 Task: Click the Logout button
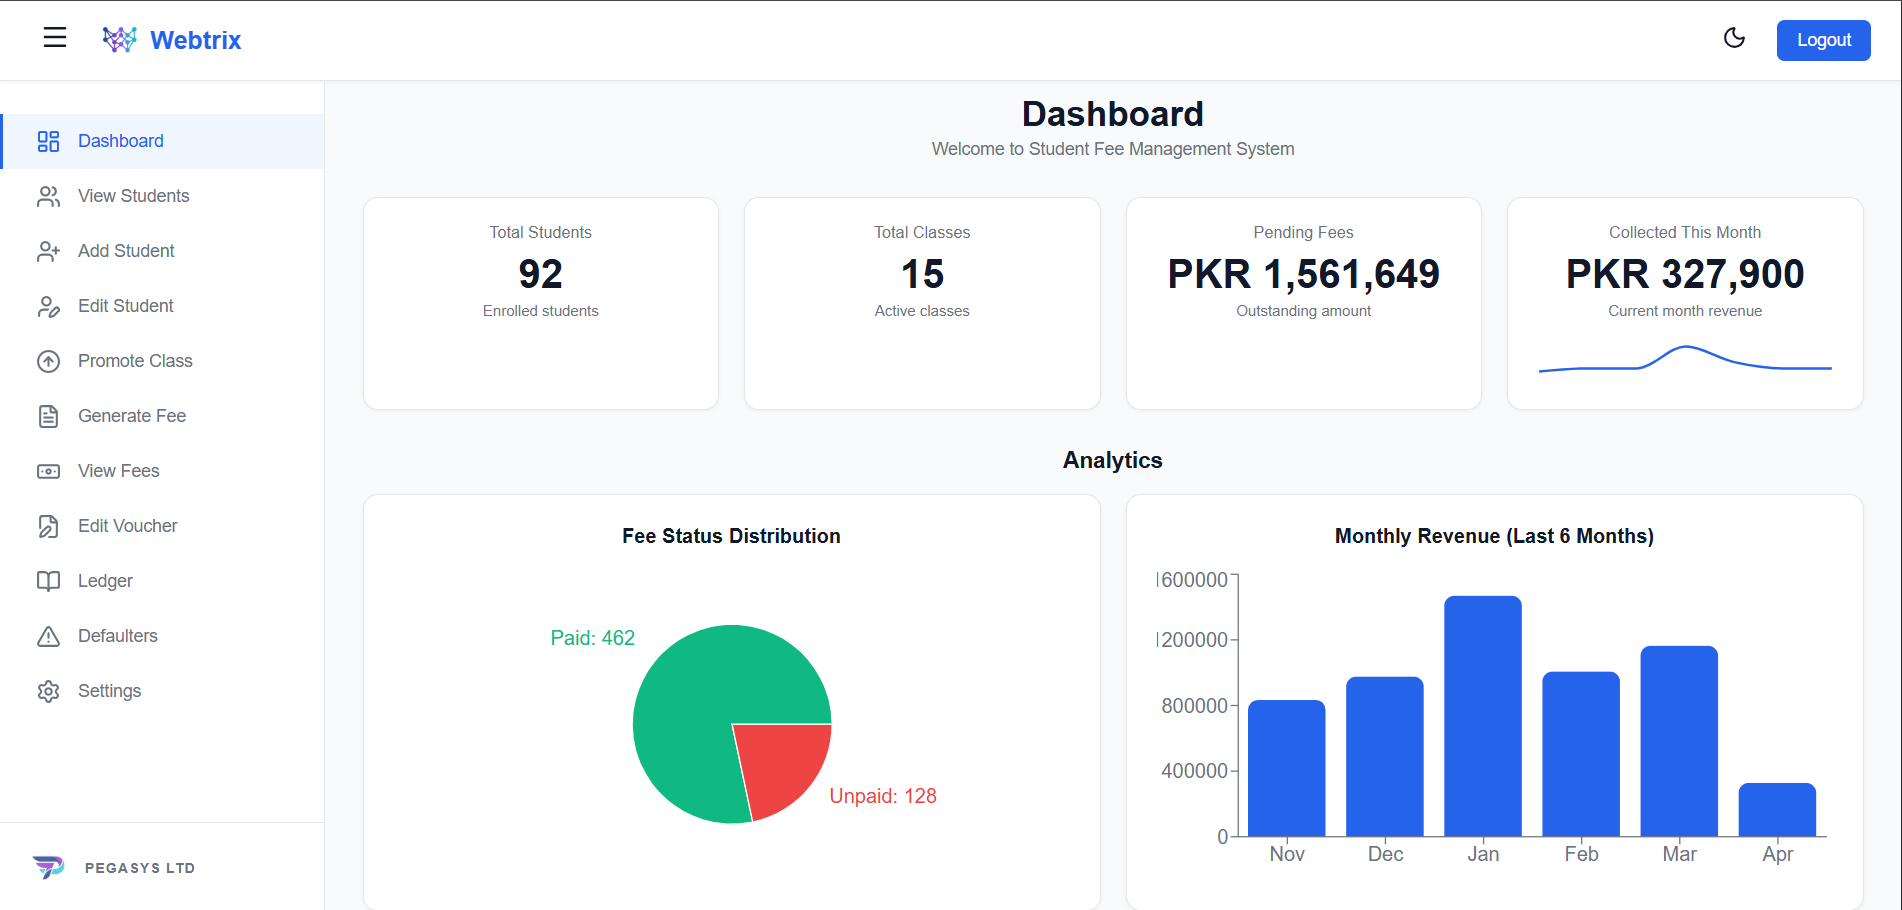point(1823,40)
